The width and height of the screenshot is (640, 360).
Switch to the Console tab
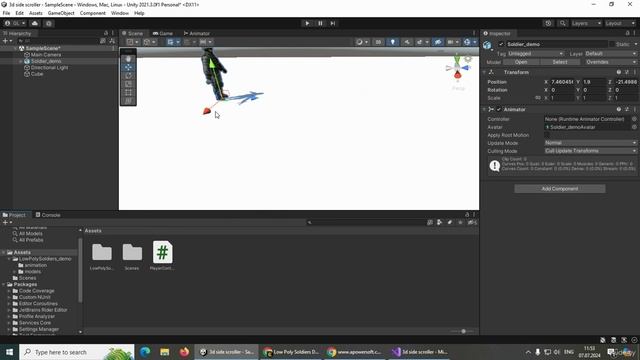(x=48, y=215)
